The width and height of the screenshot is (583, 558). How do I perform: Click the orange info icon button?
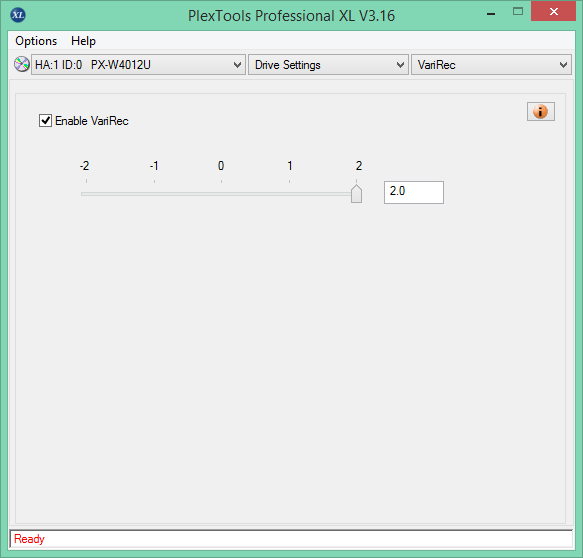tap(541, 112)
